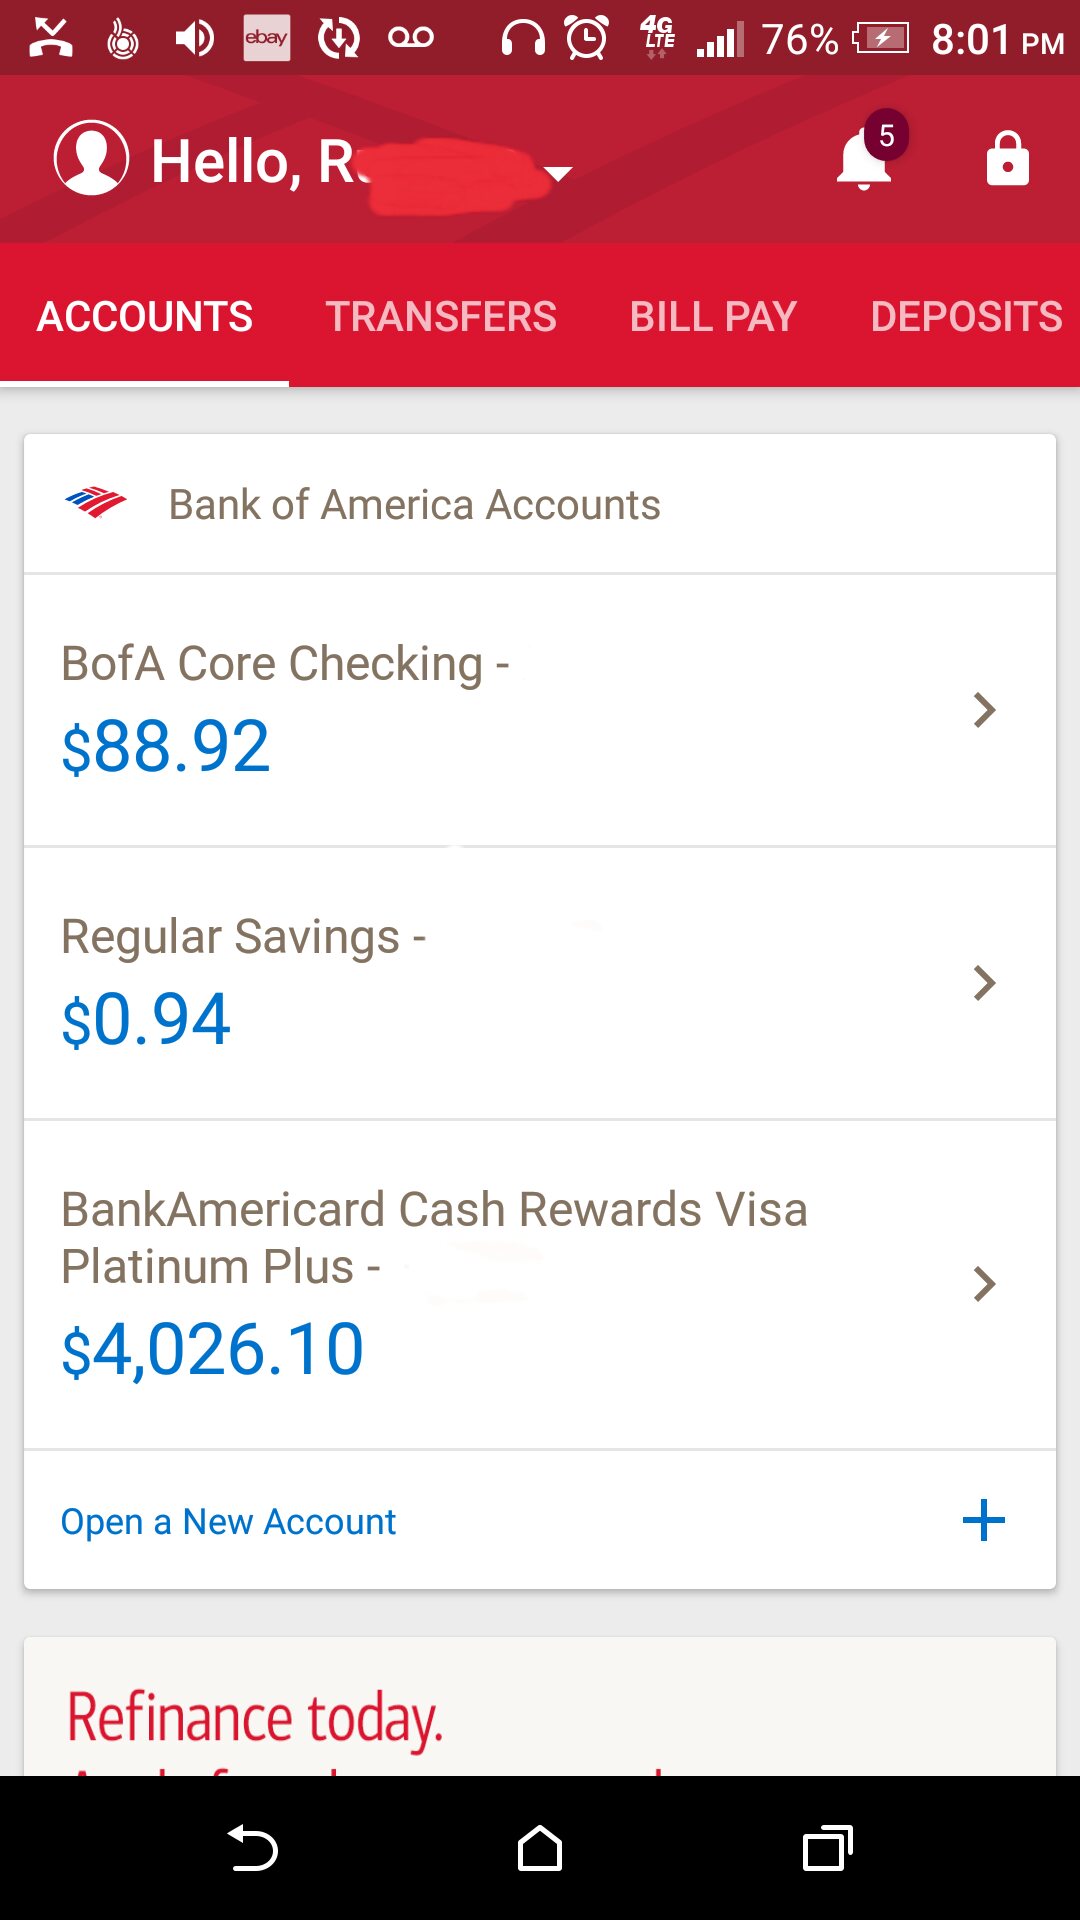Tap the profile avatar icon
Viewport: 1080px width, 1920px height.
(x=91, y=158)
